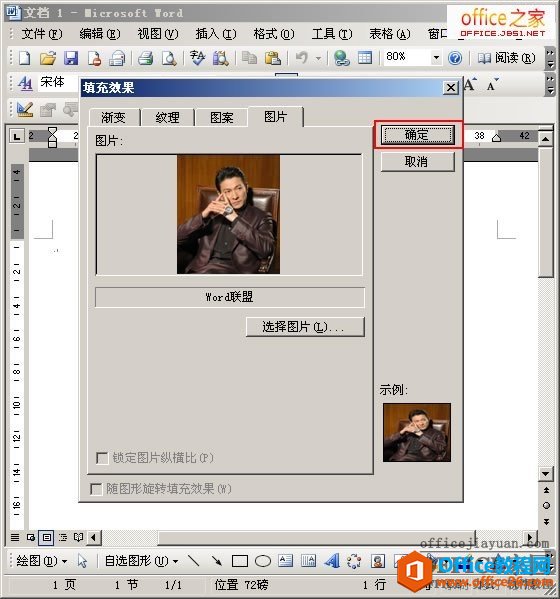Open the 文件 menu
Screen dimensions: 560x599
(42, 34)
